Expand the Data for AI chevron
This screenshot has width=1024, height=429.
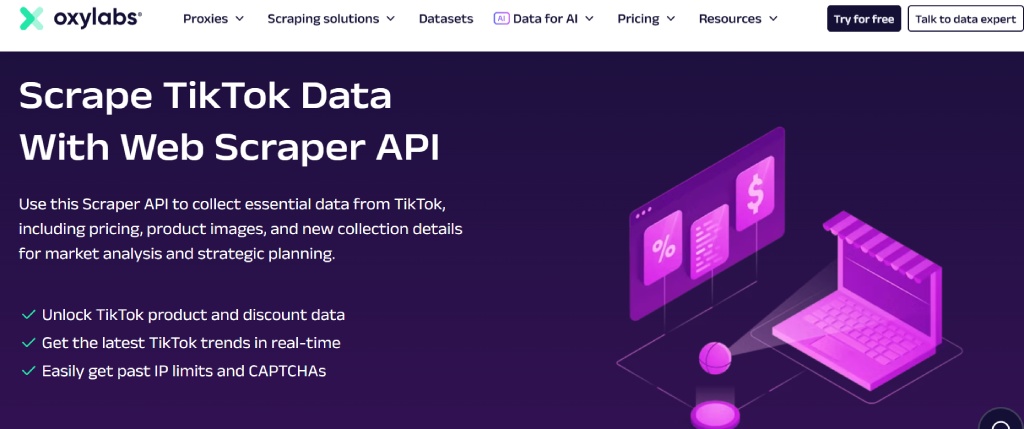[589, 19]
